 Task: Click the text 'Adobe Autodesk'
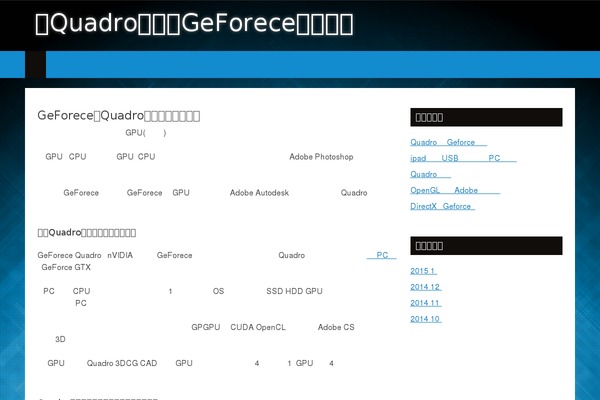pos(259,193)
